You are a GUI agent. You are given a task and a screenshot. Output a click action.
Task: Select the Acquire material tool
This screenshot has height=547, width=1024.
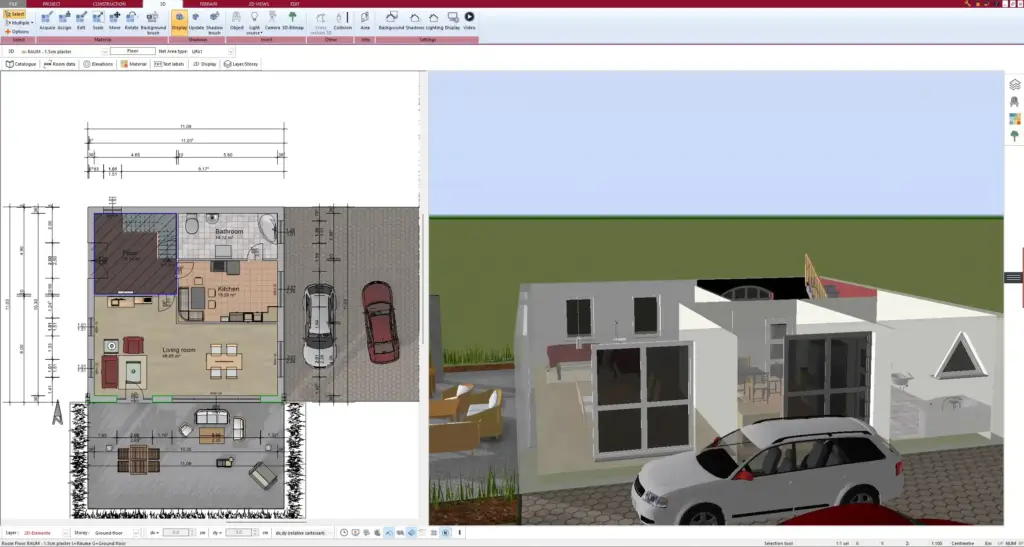(x=47, y=20)
